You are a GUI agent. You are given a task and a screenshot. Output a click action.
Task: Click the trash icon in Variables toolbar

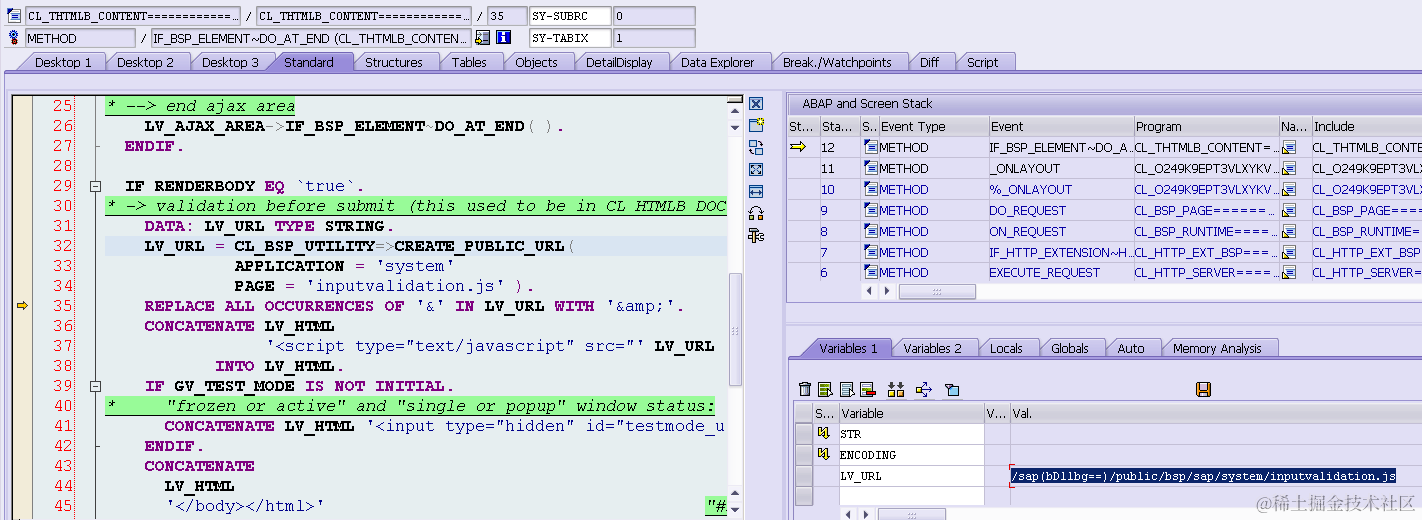[805, 389]
